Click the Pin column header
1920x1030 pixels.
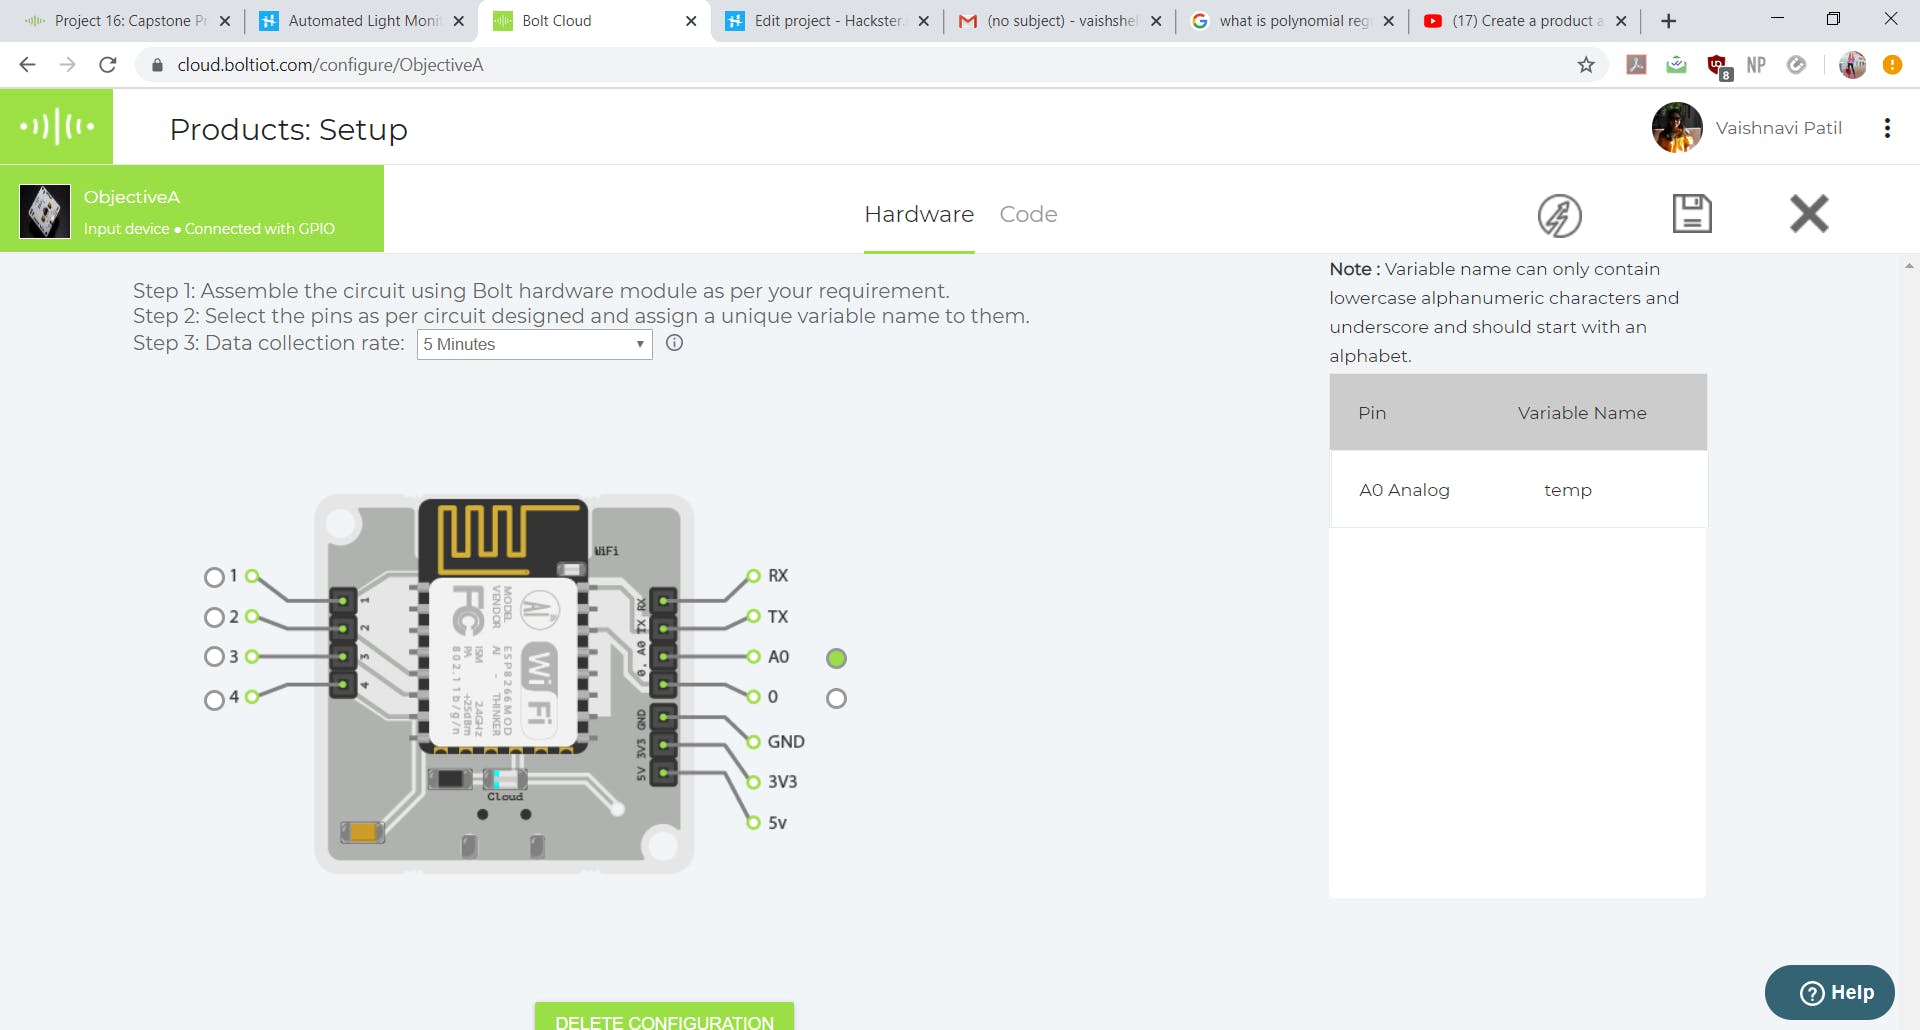[x=1372, y=413]
